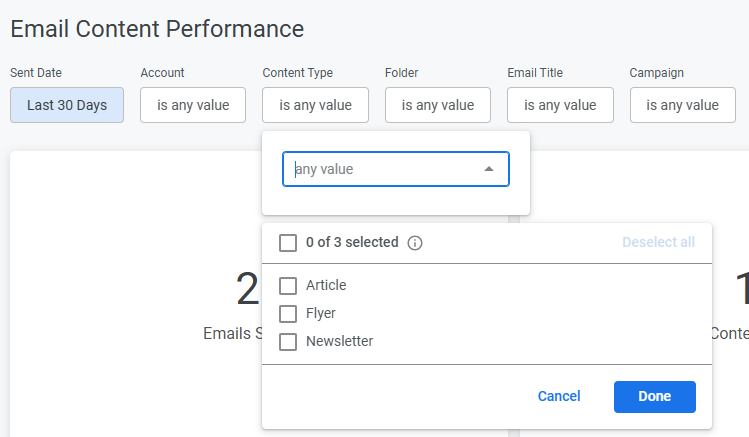Collapse the 'any value' dropdown via its arrow
Viewport: 749px width, 437px height.
point(489,169)
